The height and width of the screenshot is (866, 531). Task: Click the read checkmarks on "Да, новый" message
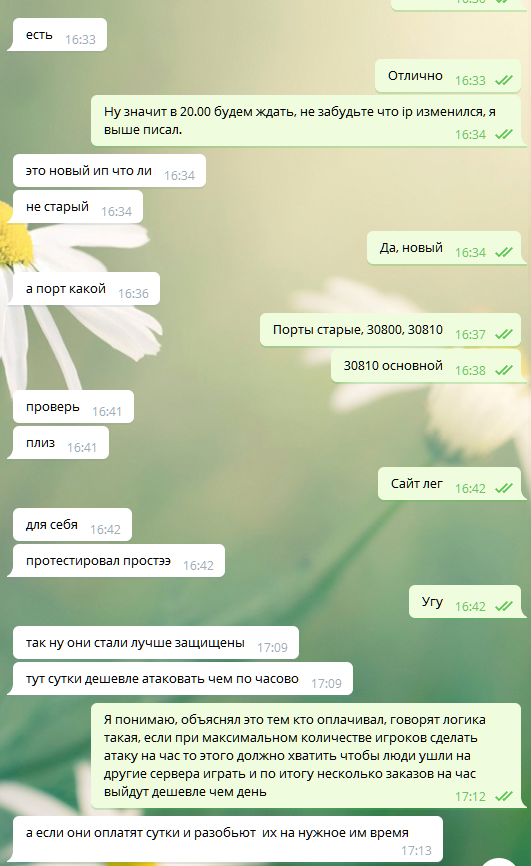(503, 252)
